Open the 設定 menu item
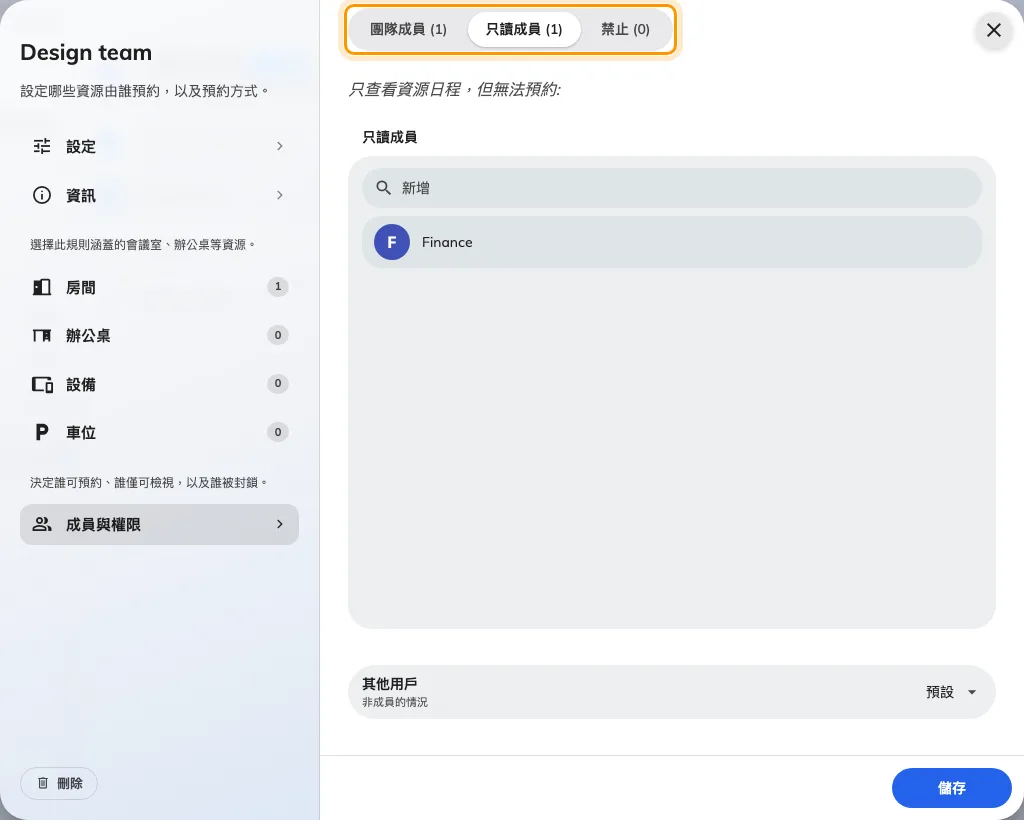This screenshot has height=820, width=1024. [159, 146]
